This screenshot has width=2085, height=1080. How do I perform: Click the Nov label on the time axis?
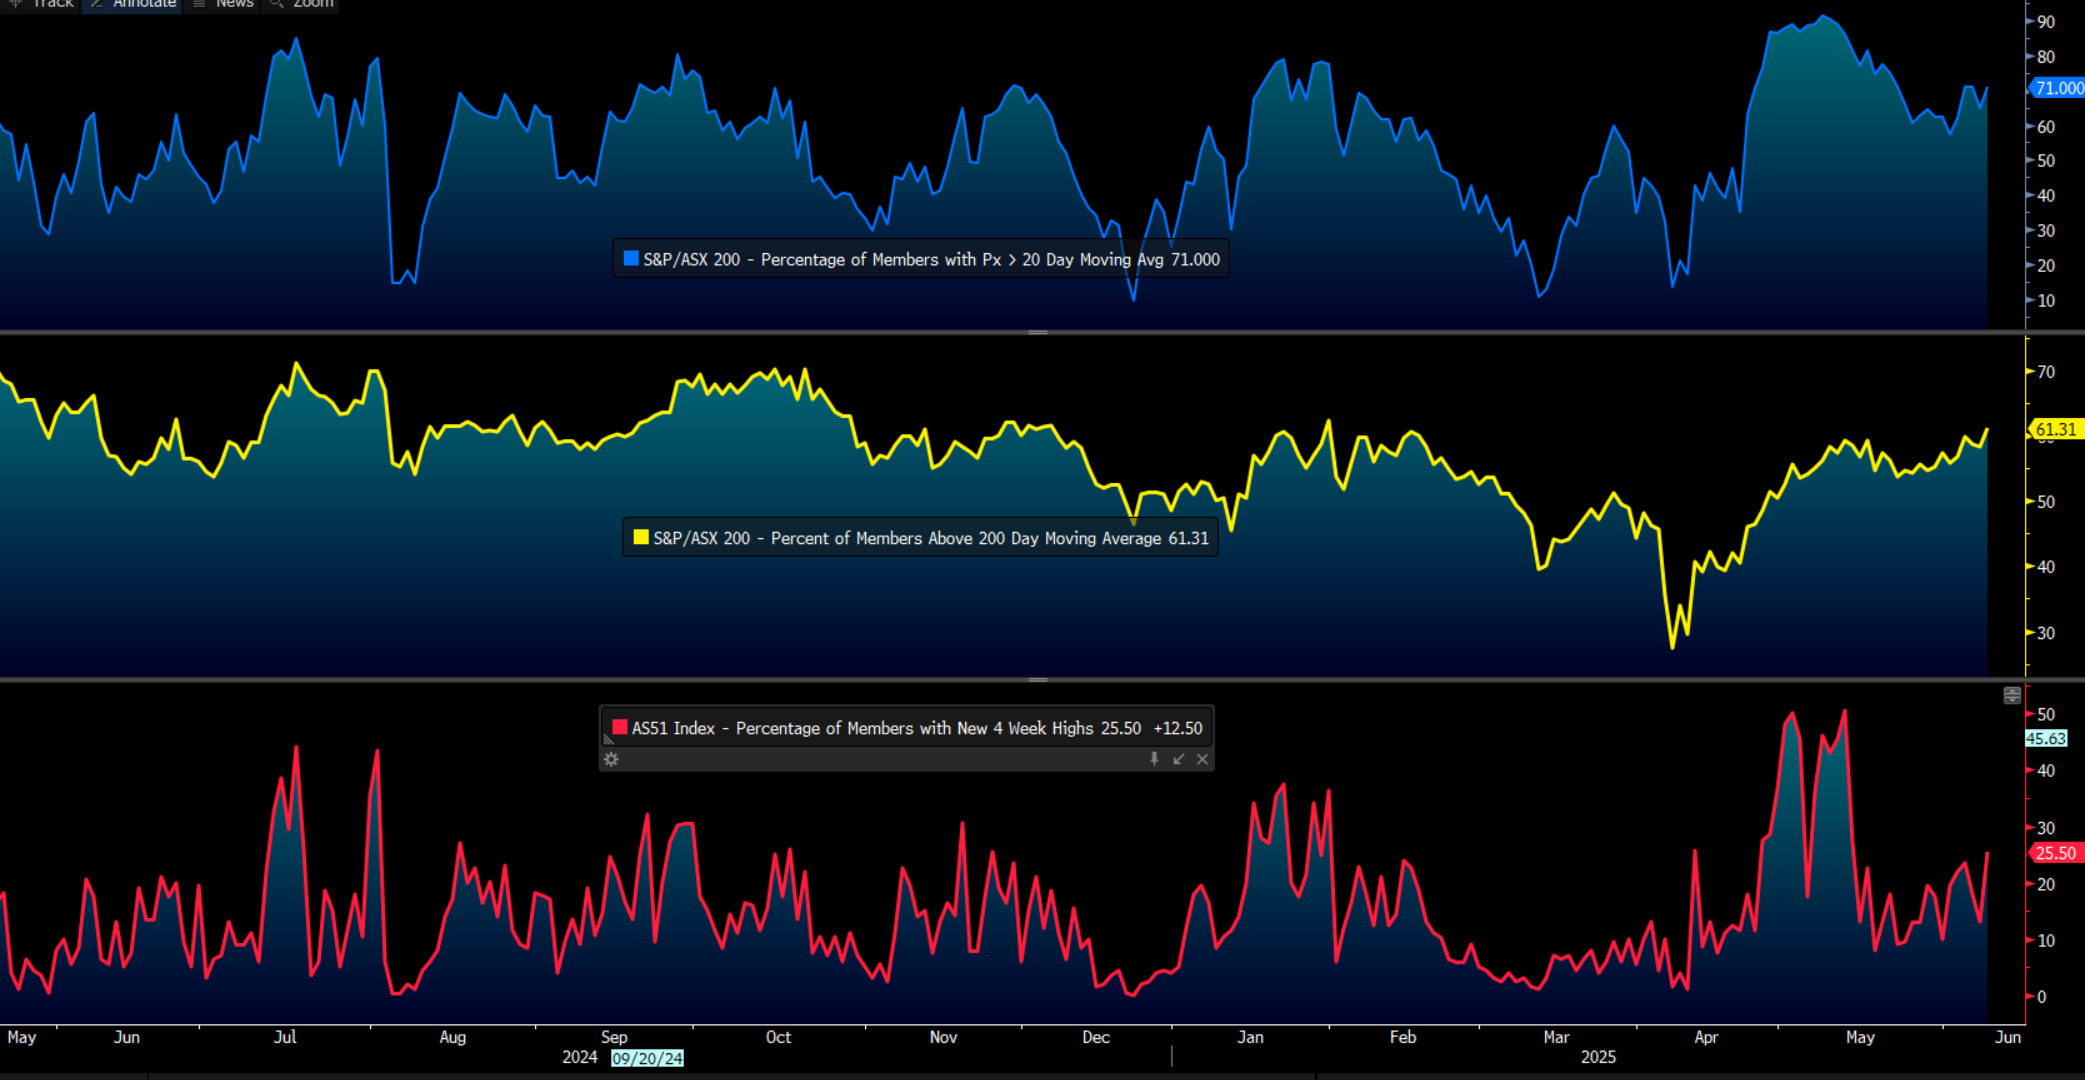tap(943, 1037)
